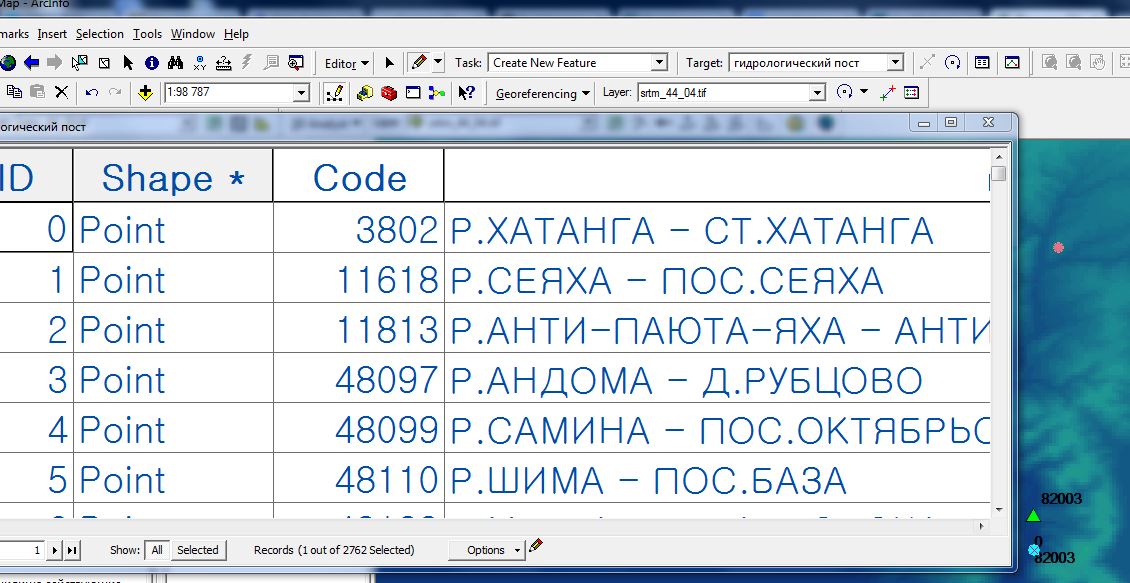Open the map scale 1:98 787 dropdown

[x=301, y=93]
